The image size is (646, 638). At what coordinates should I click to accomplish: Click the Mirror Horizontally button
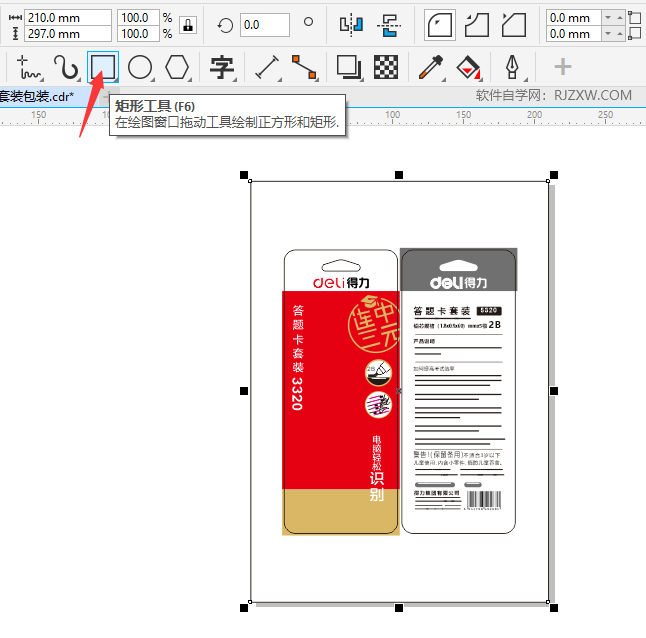point(350,24)
